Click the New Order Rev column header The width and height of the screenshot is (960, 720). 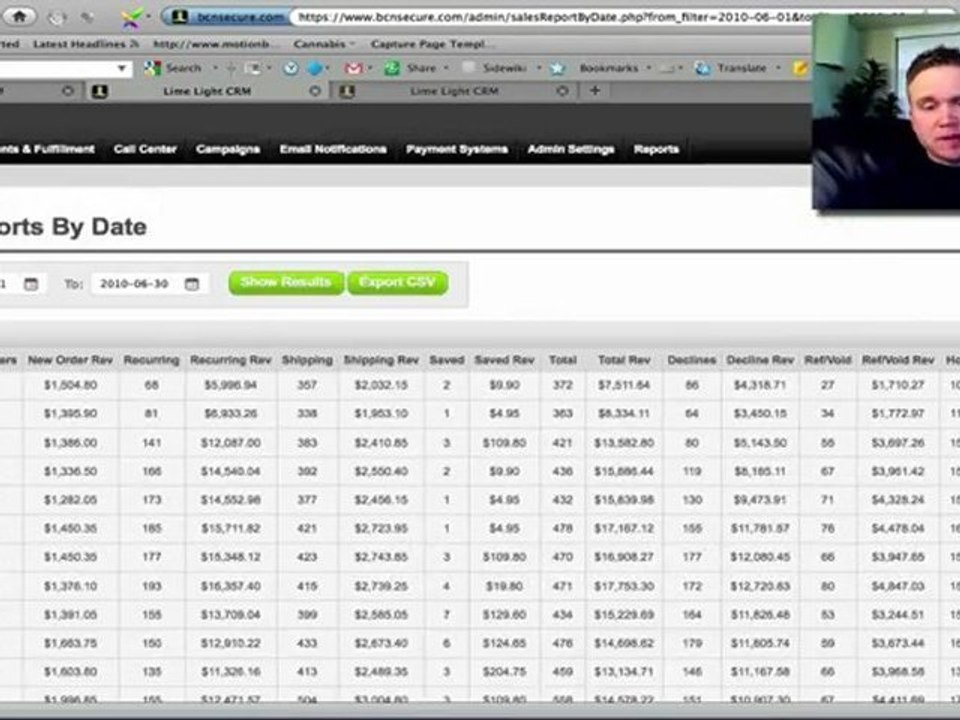click(x=70, y=360)
